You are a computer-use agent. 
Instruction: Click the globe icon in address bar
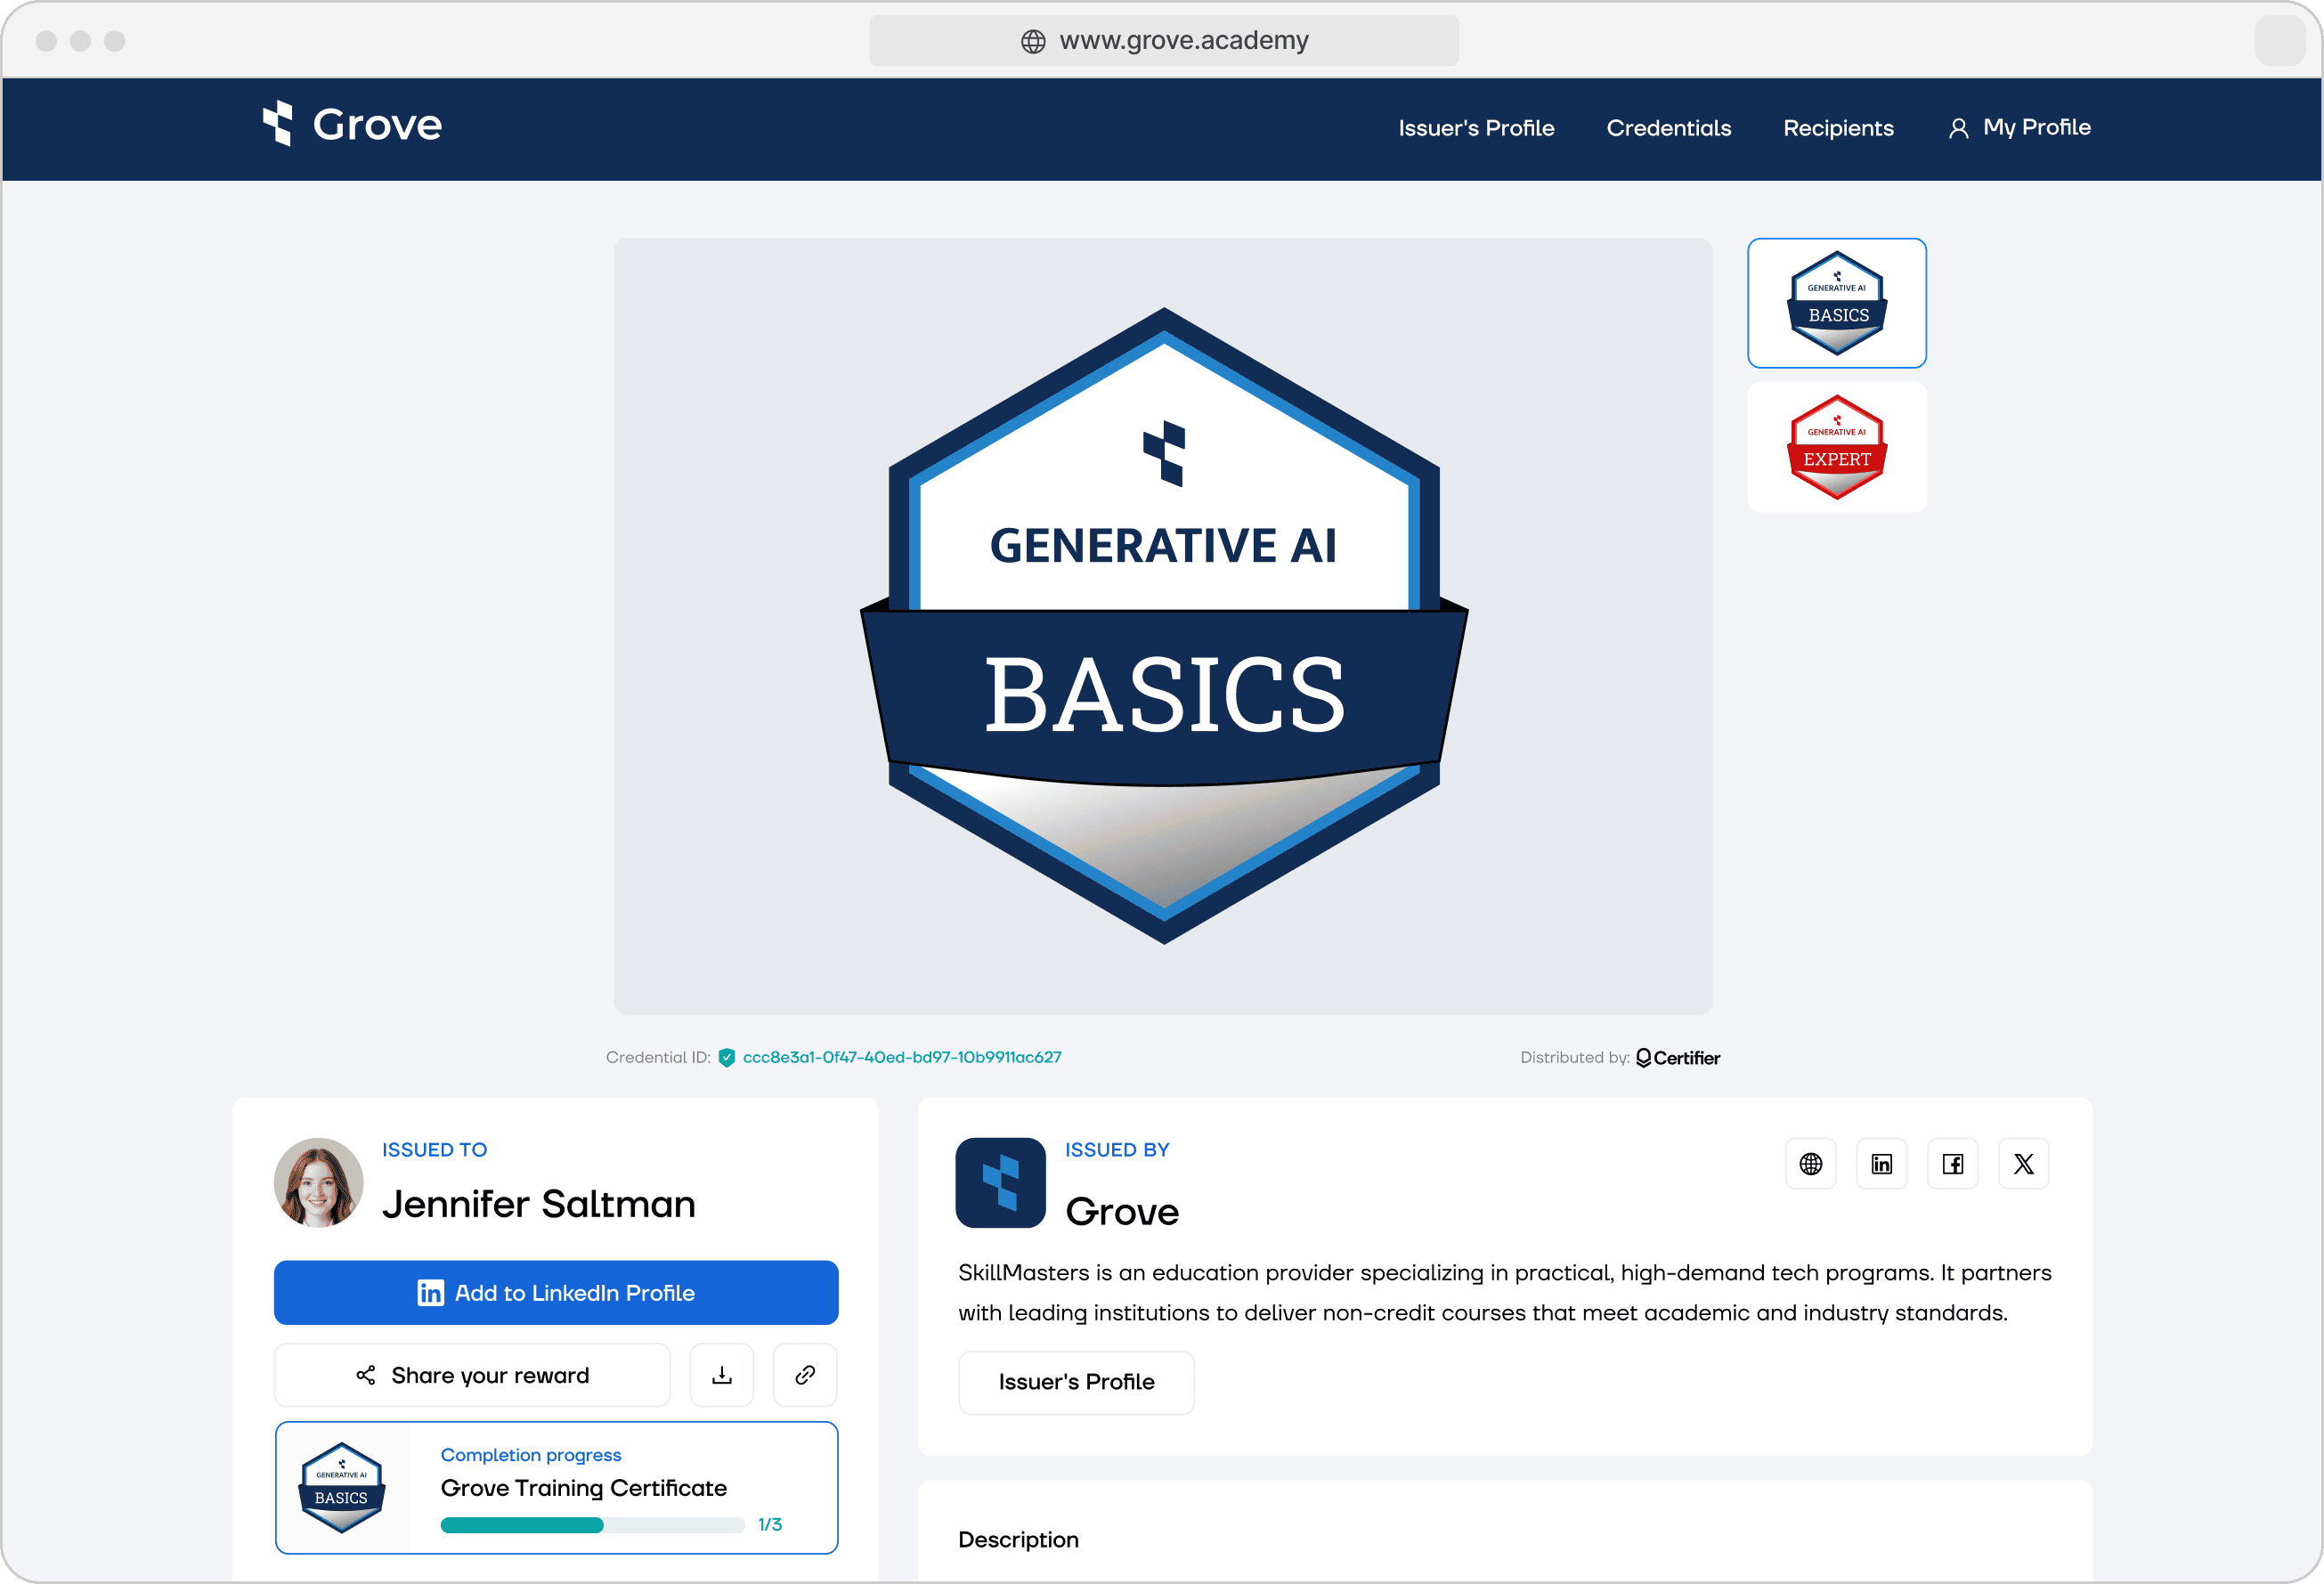(x=1033, y=41)
